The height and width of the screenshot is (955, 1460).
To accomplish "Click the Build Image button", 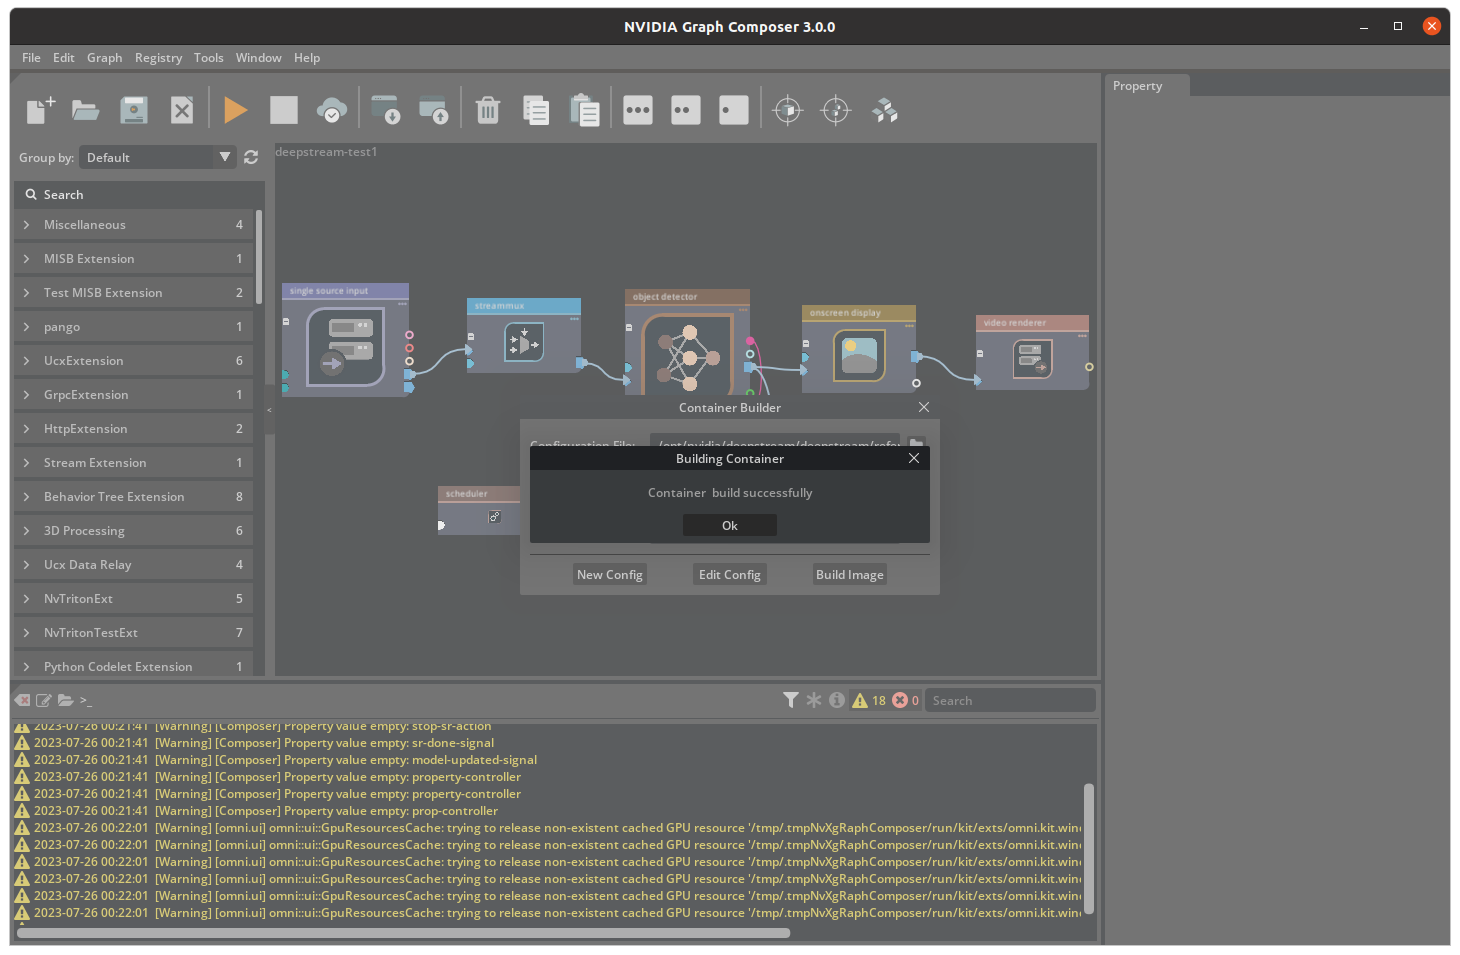I will tap(850, 575).
